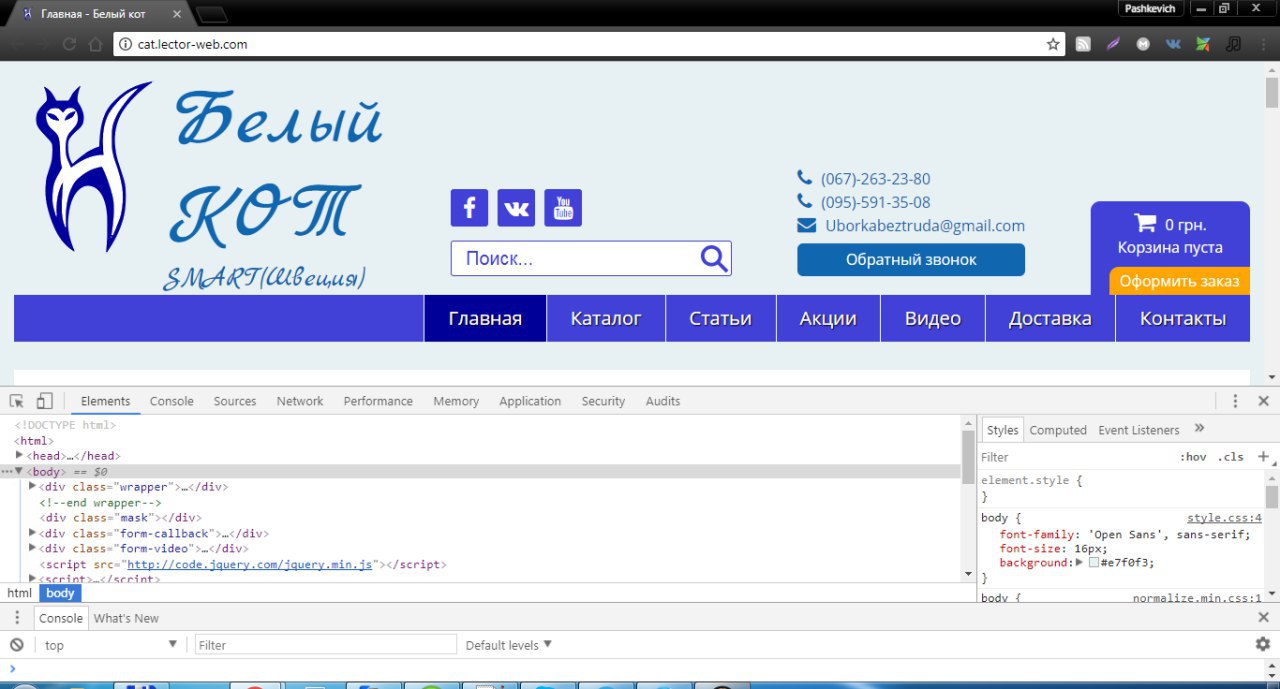View site information icon in address bar
1280x689 pixels.
[125, 44]
